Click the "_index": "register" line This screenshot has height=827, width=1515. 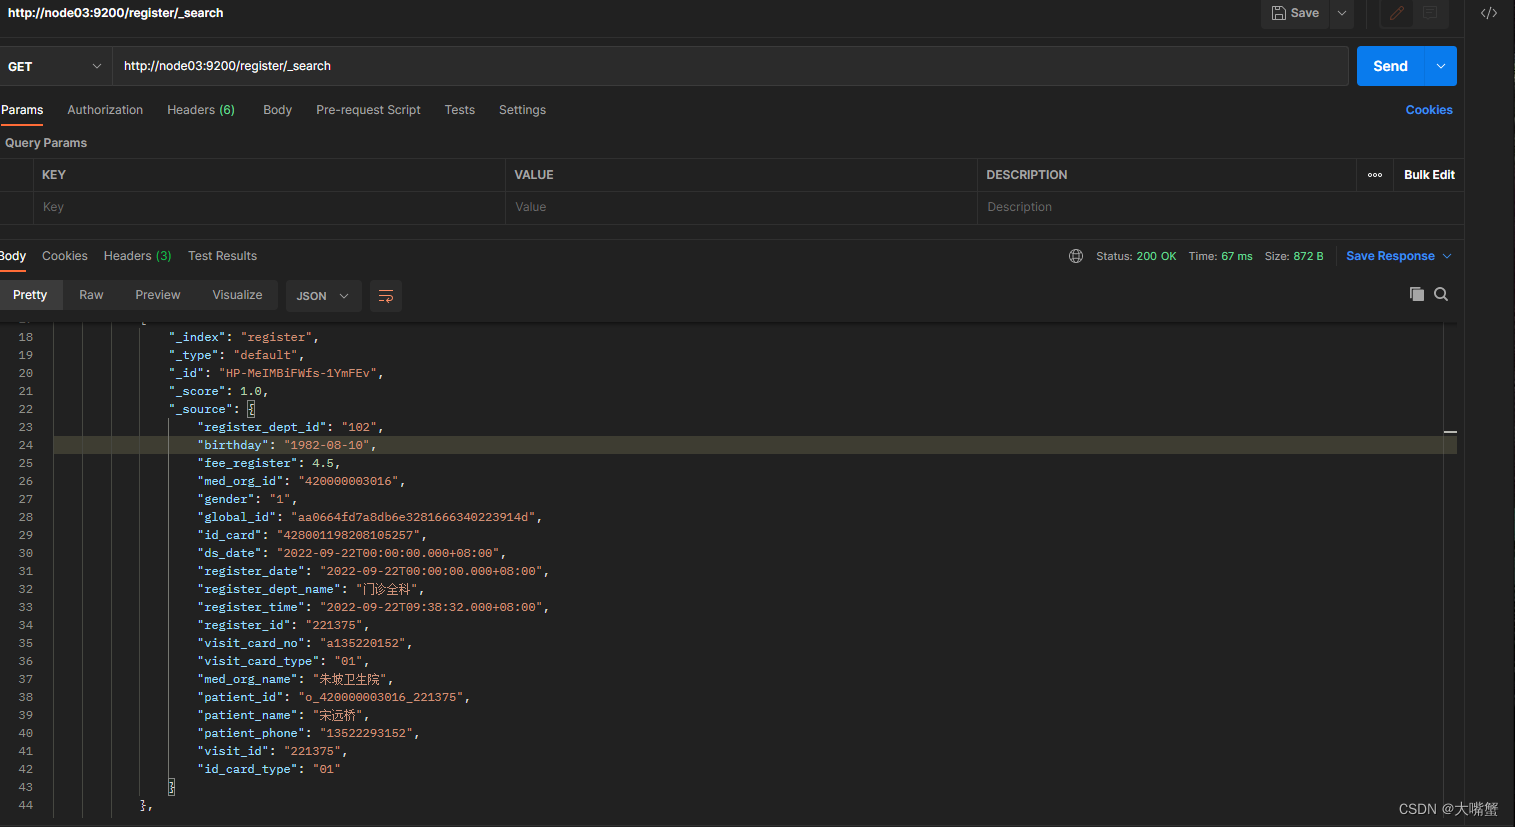click(243, 337)
